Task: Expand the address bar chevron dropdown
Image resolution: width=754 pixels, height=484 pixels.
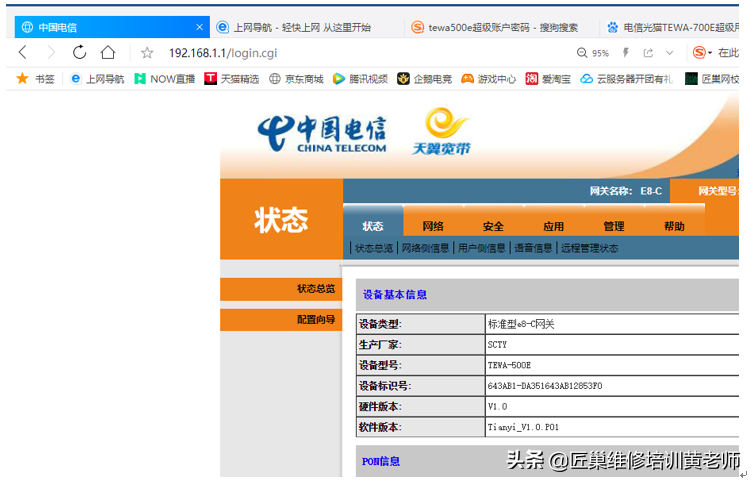Action: 669,53
